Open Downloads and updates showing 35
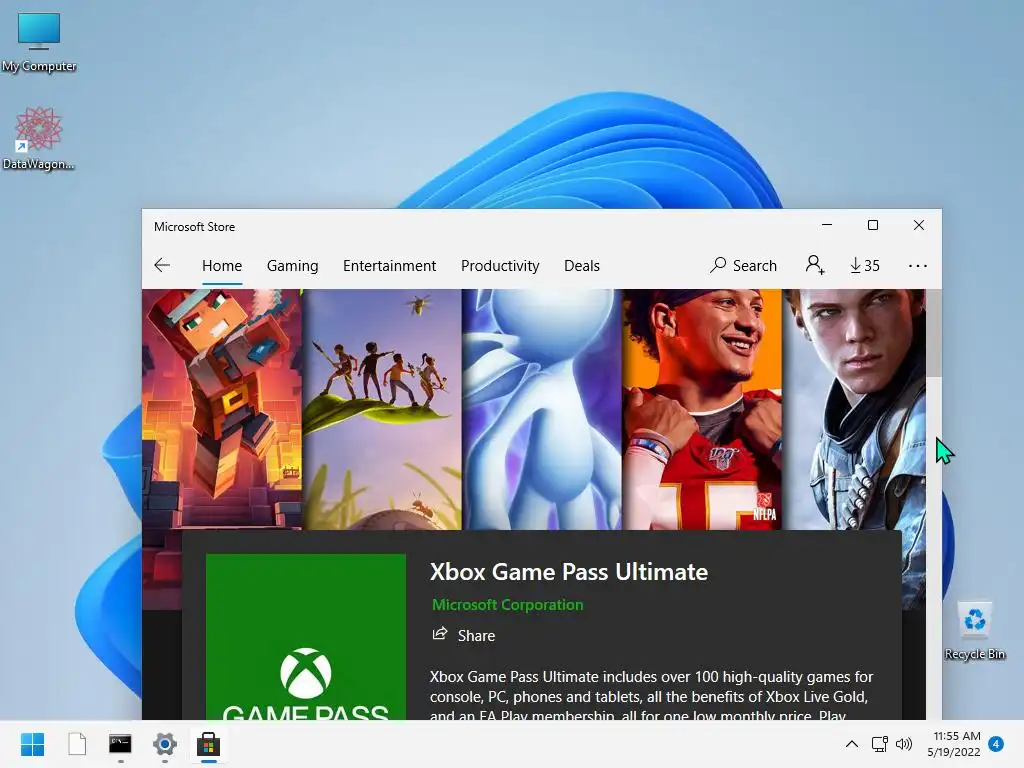This screenshot has height=768, width=1024. pyautogui.click(x=865, y=265)
